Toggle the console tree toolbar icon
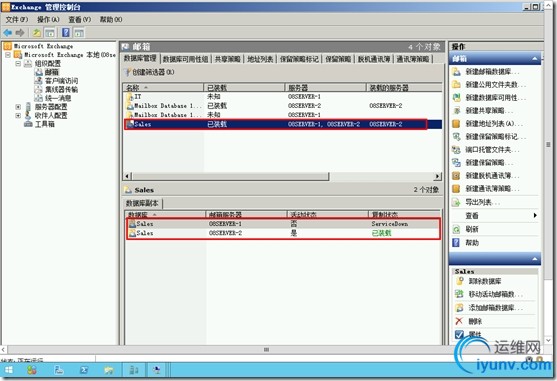557x381 pixels. click(x=50, y=33)
